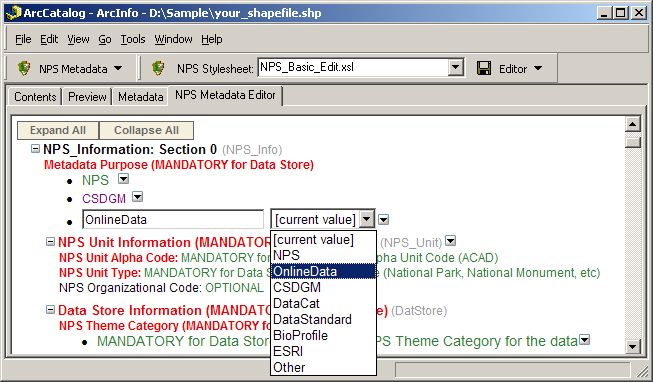The width and height of the screenshot is (653, 382).
Task: Switch to the Preview tab
Action: click(x=87, y=97)
